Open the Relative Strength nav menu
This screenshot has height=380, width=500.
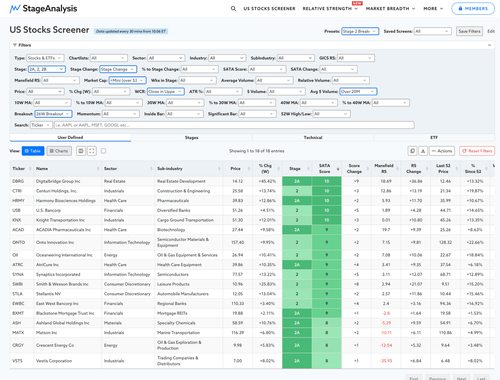tap(330, 9)
